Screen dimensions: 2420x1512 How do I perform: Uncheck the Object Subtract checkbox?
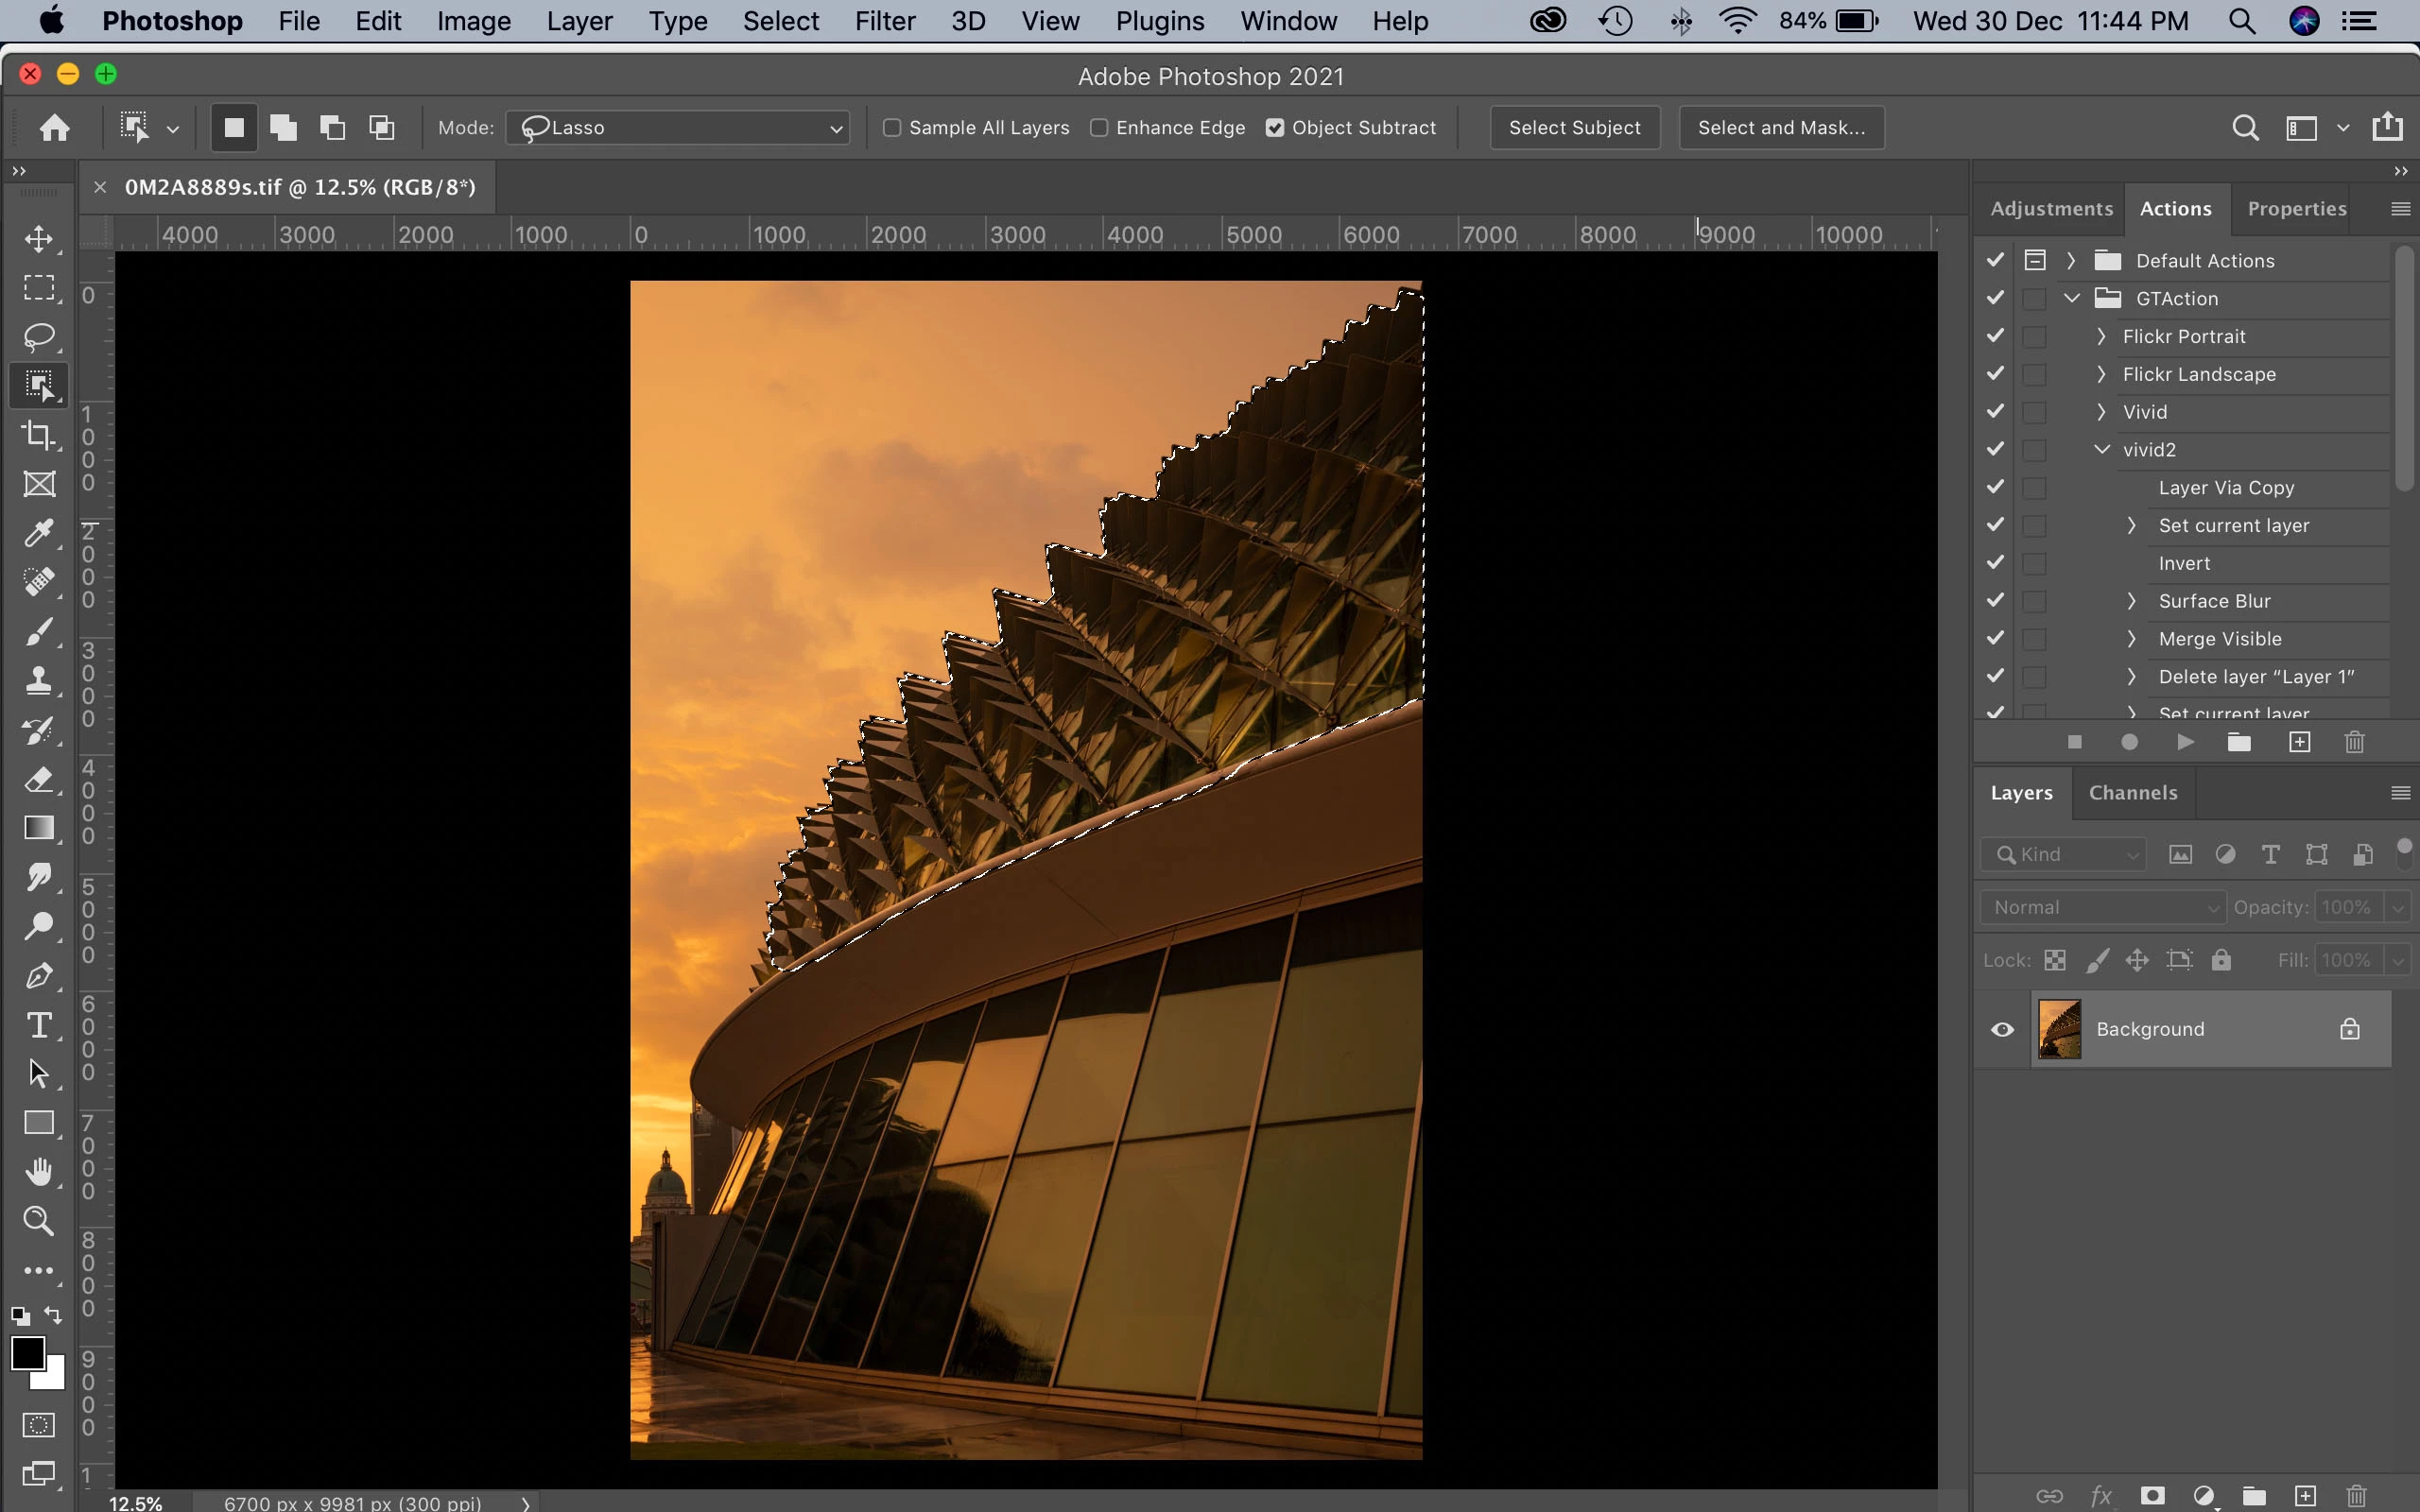(x=1275, y=128)
